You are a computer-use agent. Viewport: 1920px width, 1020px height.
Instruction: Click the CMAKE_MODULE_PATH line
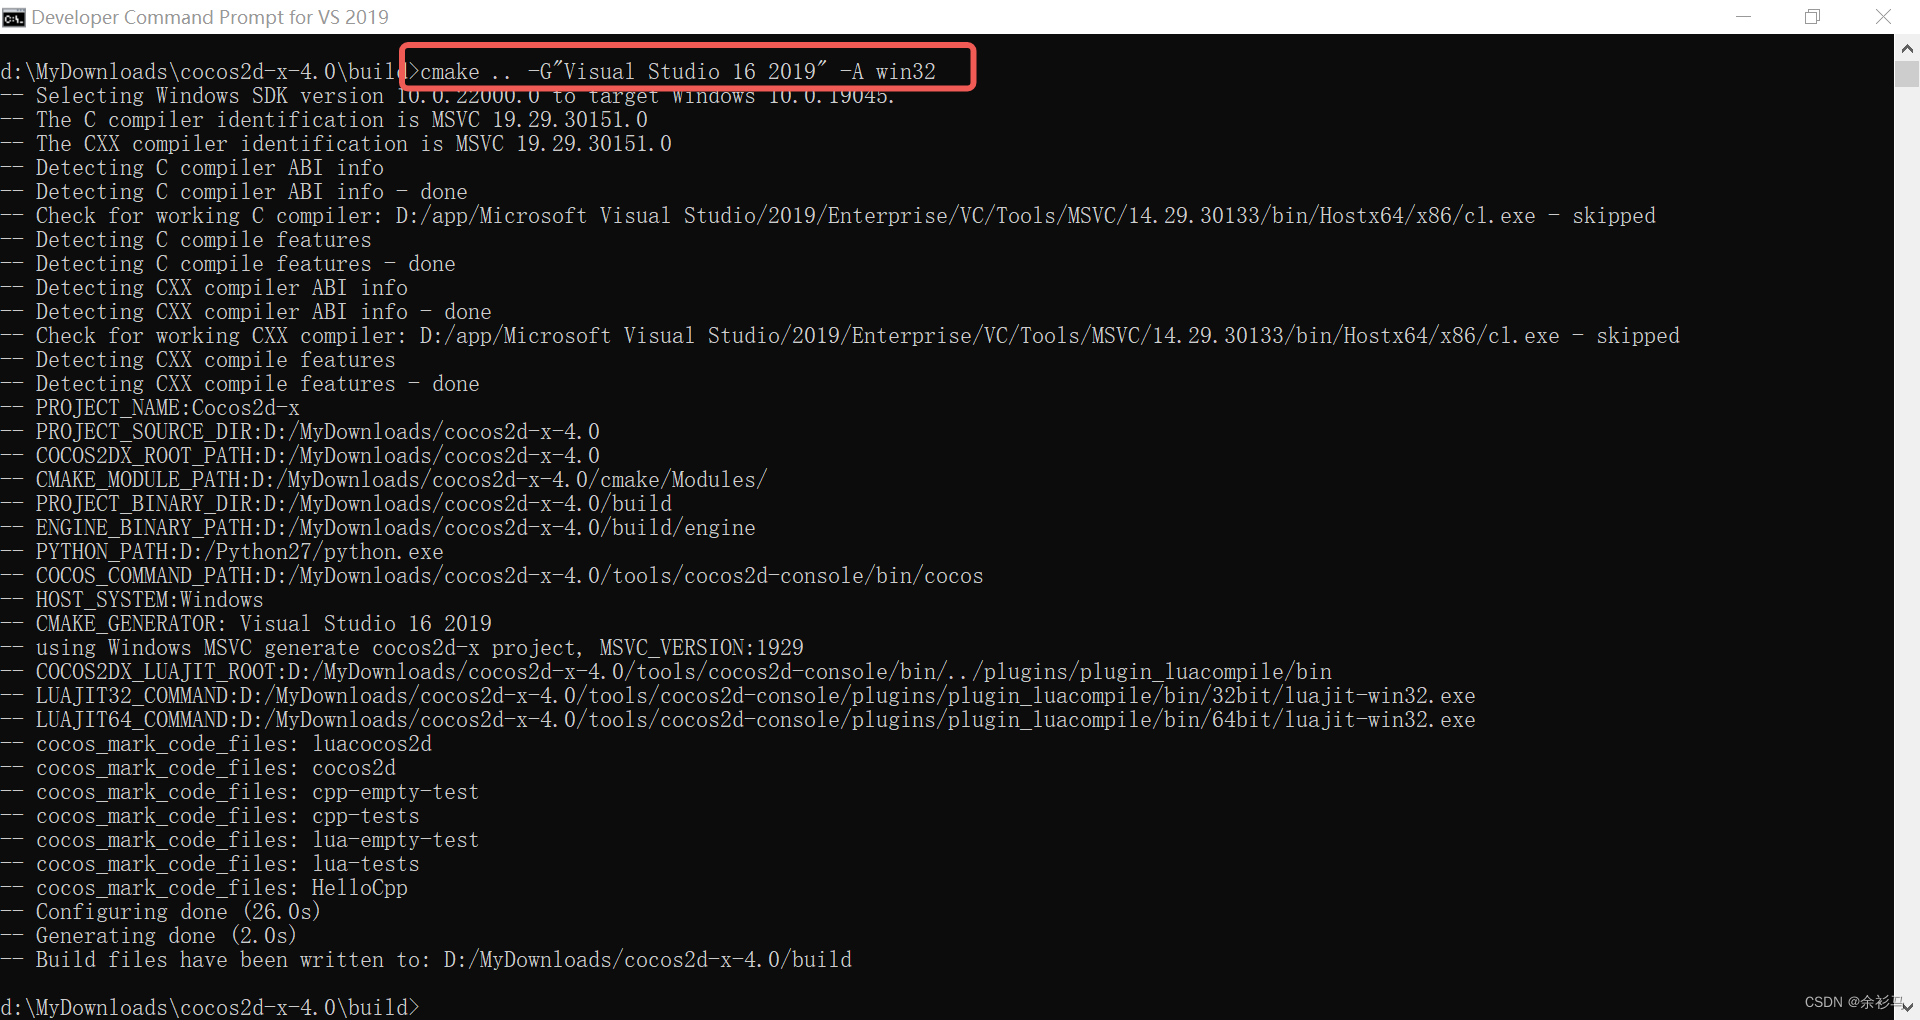tap(384, 480)
